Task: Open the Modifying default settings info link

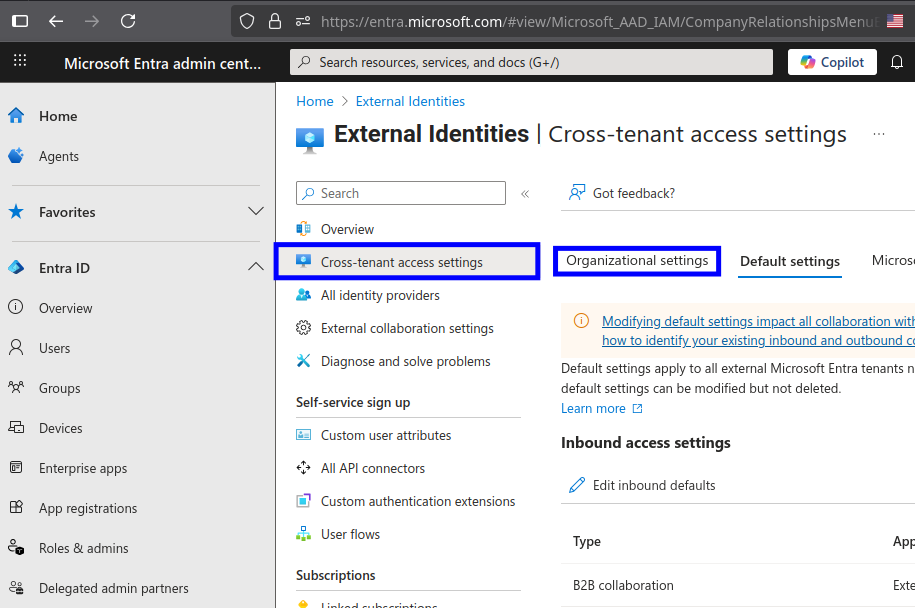Action: 758,331
